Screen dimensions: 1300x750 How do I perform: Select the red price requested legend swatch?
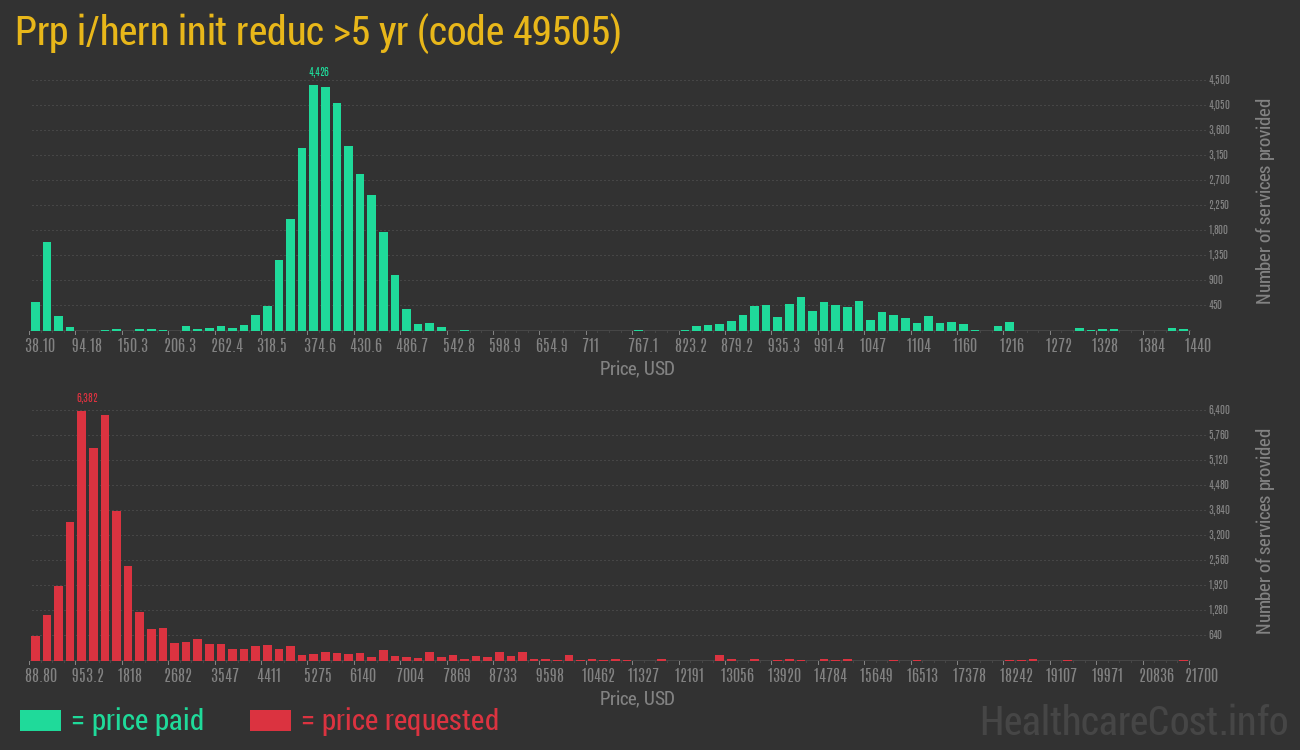271,720
